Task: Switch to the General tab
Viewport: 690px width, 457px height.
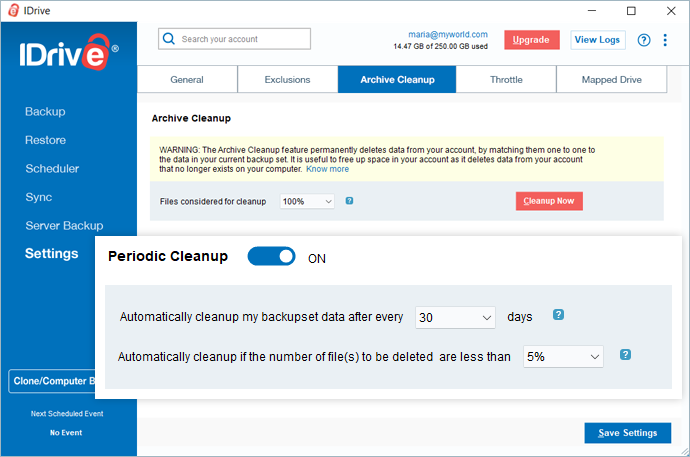Action: [x=187, y=80]
